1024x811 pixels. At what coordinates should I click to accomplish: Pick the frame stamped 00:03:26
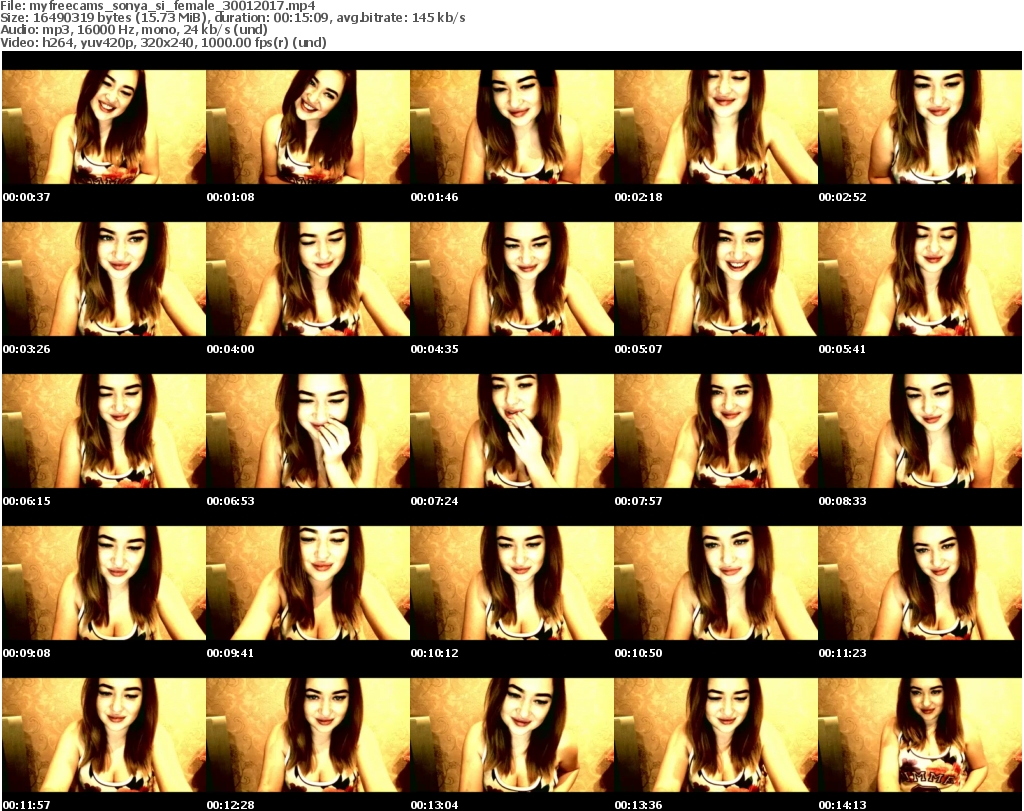[104, 279]
